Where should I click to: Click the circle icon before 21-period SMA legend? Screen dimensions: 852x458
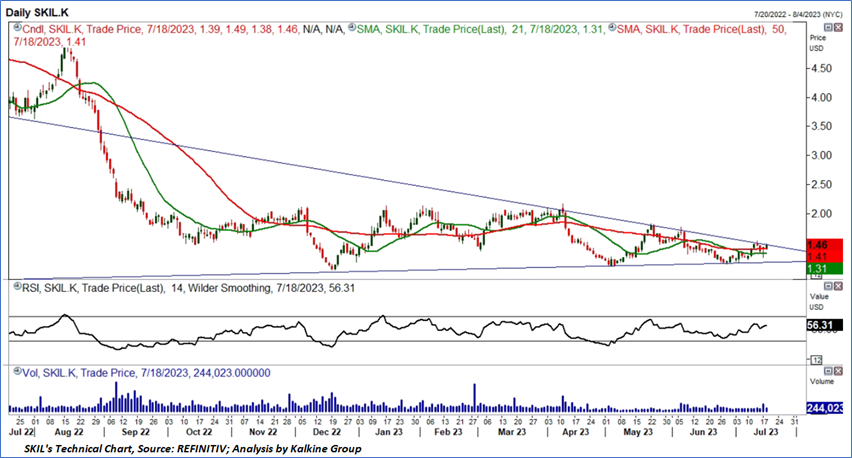click(352, 27)
